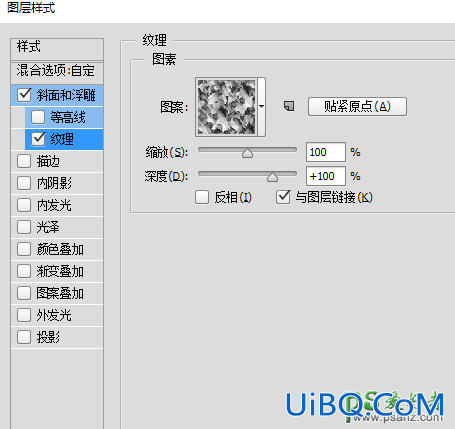Click the new preset from pattern icon
Image resolution: width=455 pixels, height=429 pixels.
(289, 106)
